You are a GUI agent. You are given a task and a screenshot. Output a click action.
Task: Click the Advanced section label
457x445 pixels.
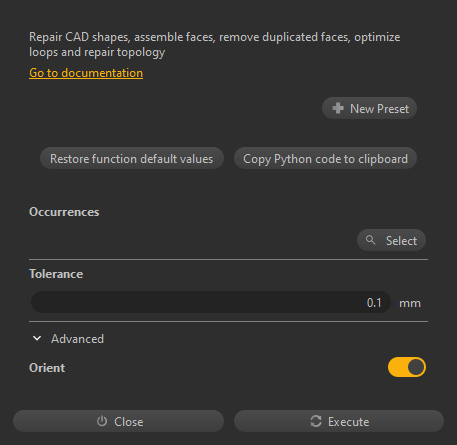pos(77,339)
